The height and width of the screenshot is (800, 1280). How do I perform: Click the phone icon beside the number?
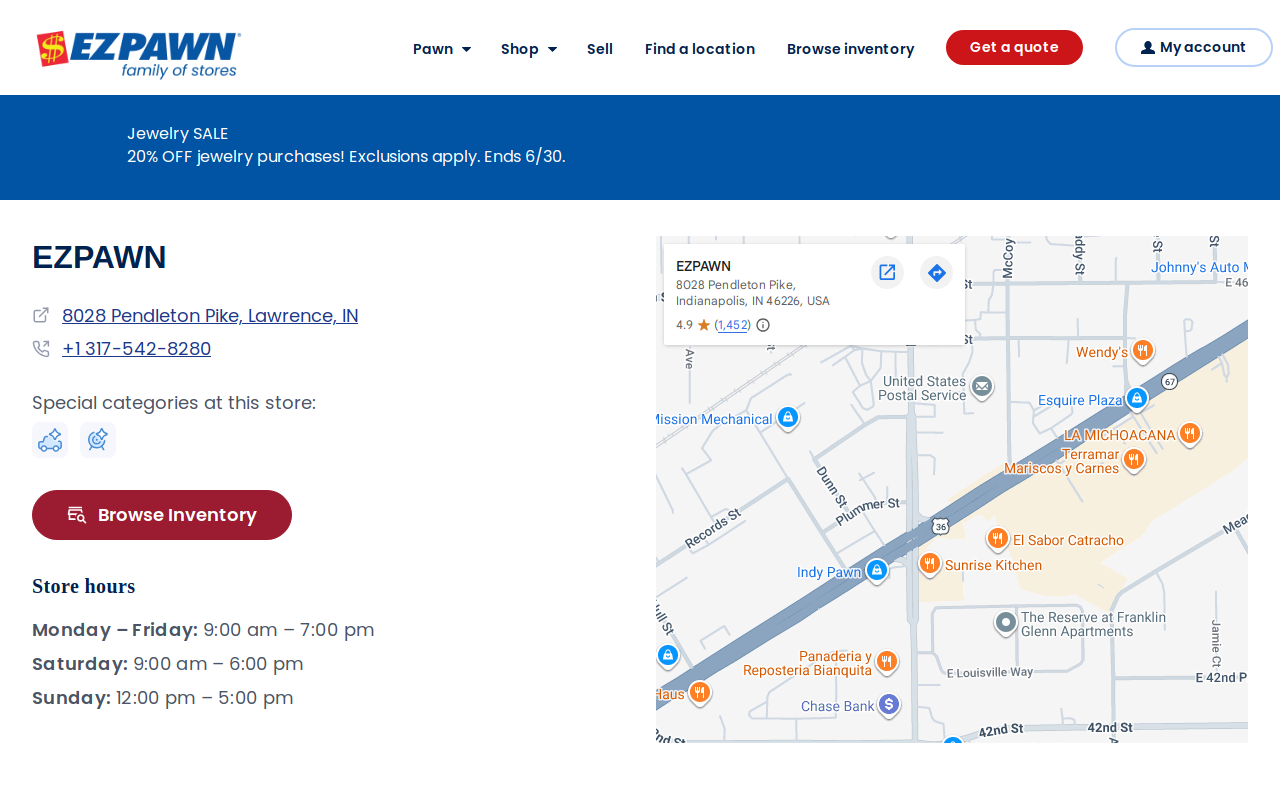pos(41,348)
